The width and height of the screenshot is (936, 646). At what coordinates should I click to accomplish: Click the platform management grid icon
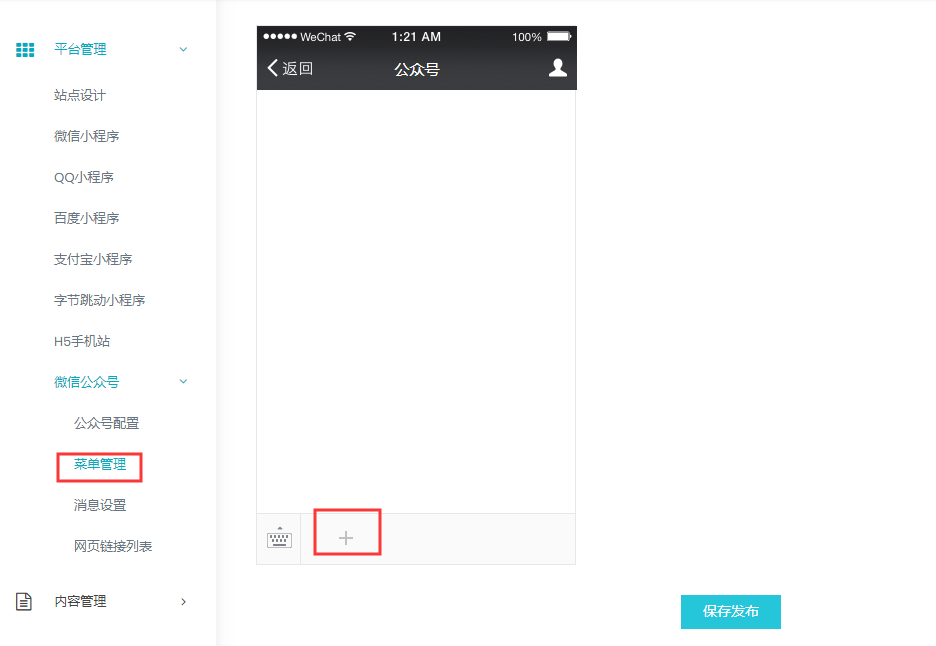pyautogui.click(x=25, y=50)
